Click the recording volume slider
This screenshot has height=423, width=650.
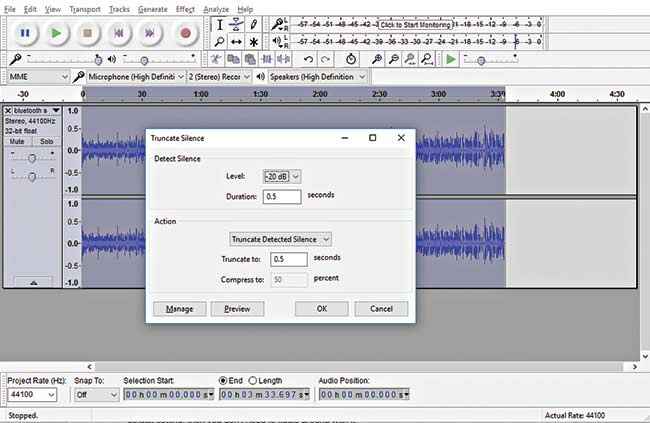[x=63, y=59]
